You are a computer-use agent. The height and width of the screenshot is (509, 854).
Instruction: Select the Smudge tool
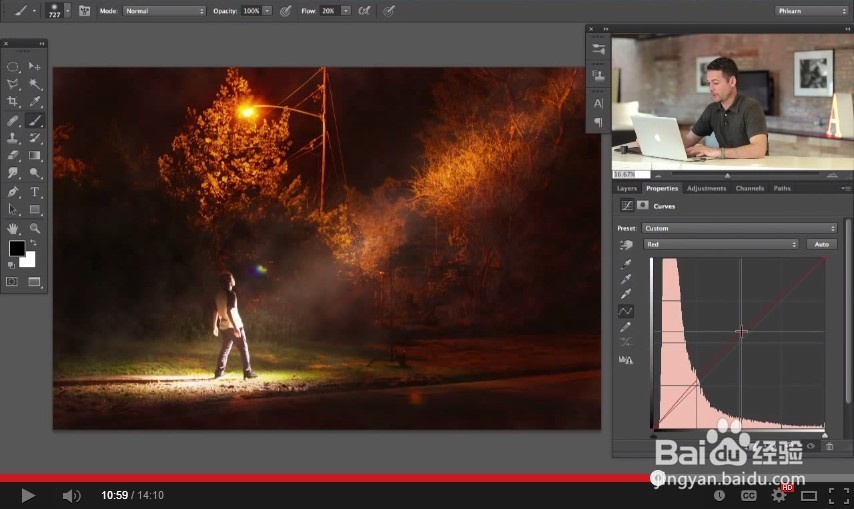click(13, 173)
